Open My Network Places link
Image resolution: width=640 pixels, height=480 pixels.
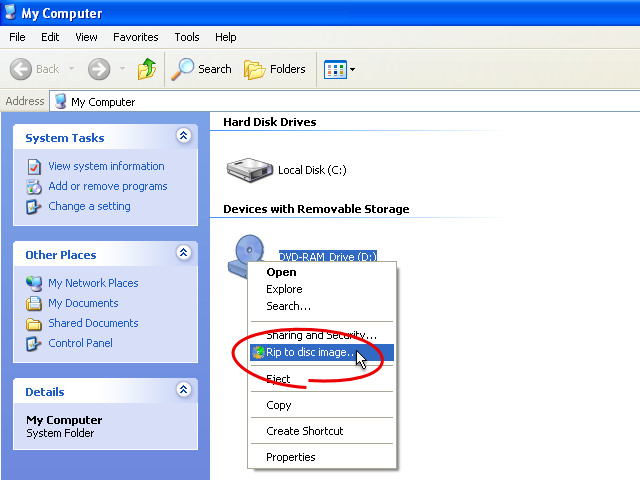(x=93, y=283)
